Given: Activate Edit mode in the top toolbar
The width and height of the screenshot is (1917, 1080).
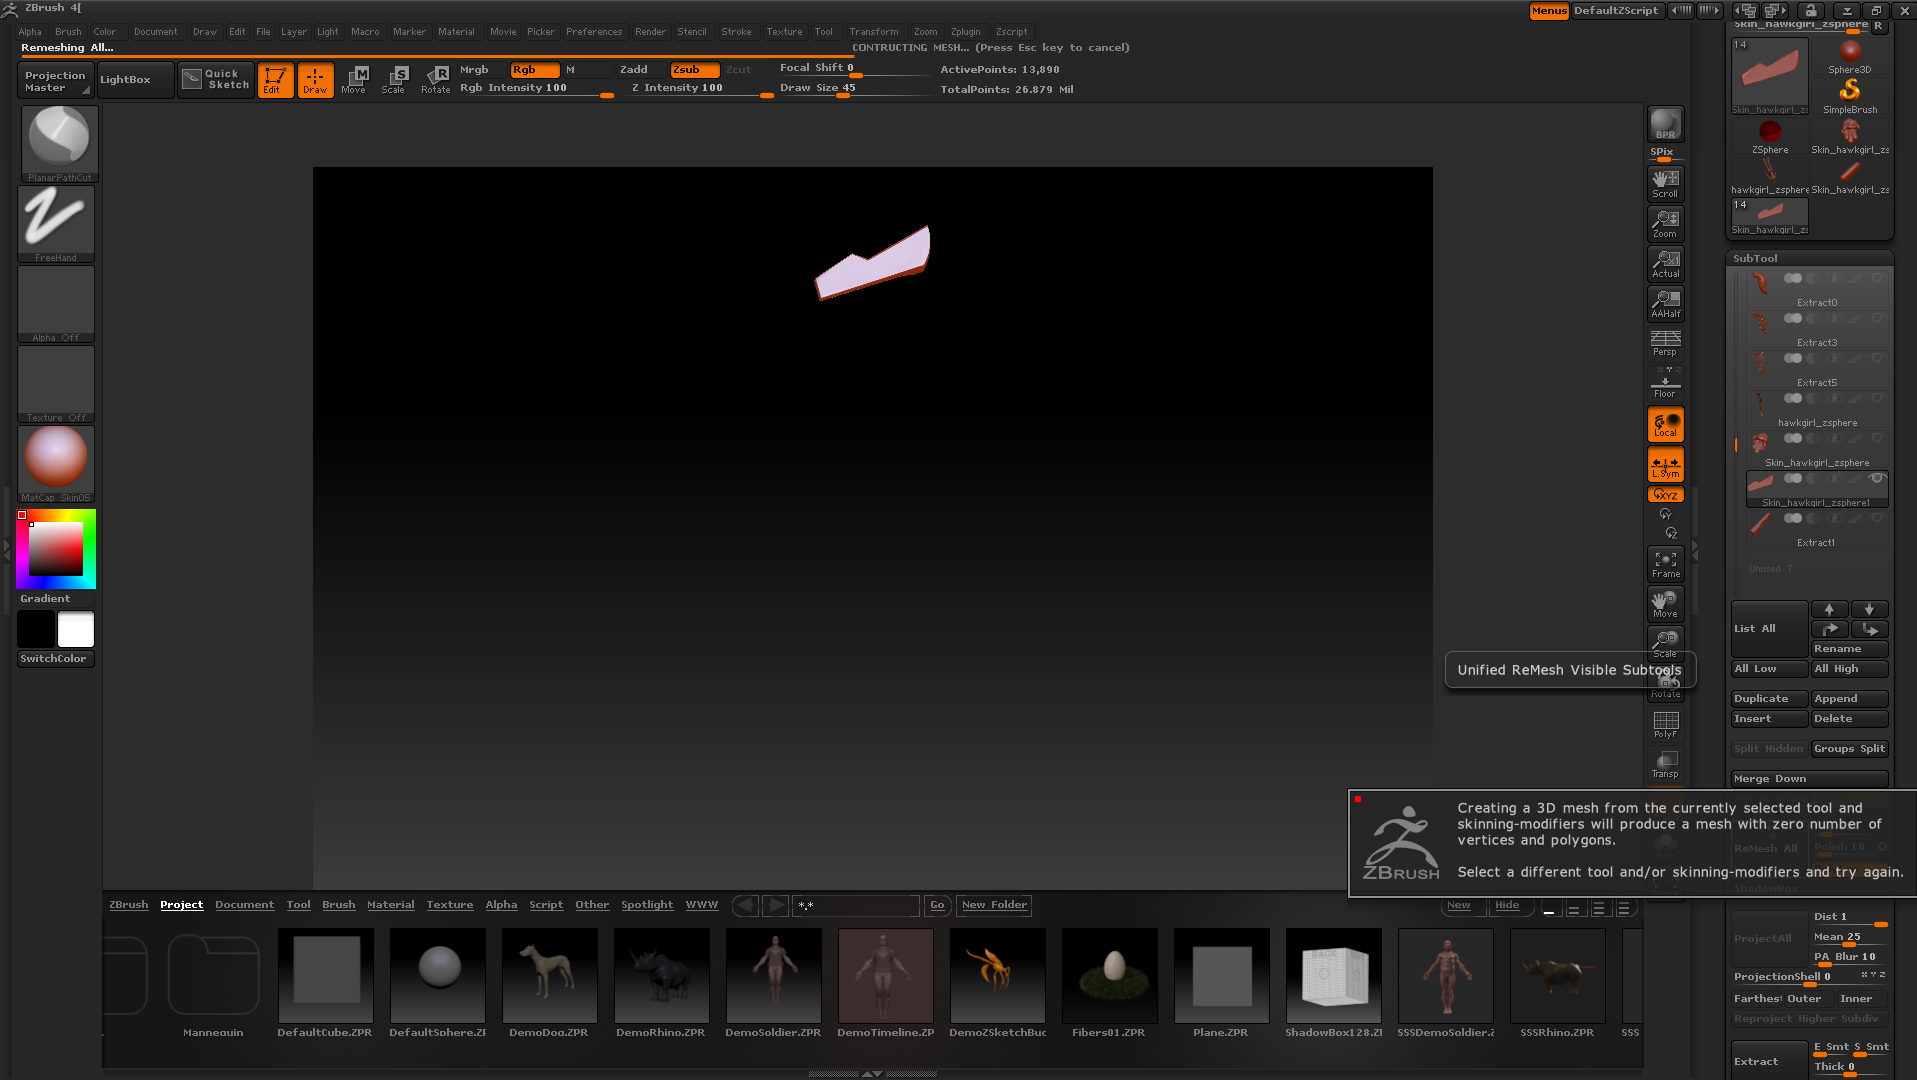Looking at the screenshot, I should 275,80.
